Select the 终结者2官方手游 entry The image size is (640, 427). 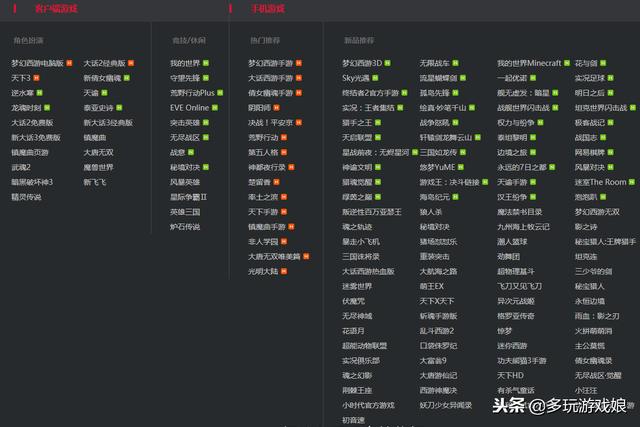(371, 93)
